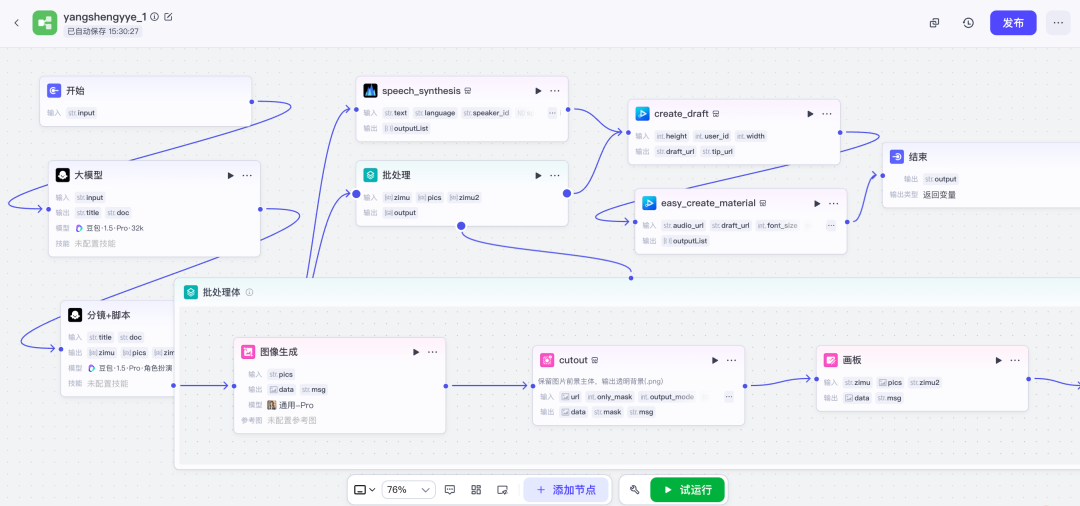The width and height of the screenshot is (1080, 506).
Task: Run the upper 批处理 batch node
Action: (539, 176)
